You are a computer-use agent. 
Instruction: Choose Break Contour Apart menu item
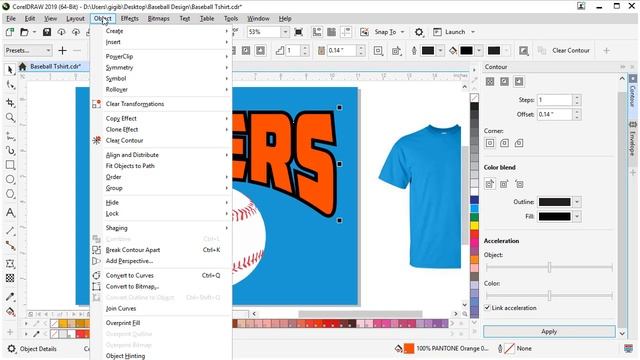(162, 250)
